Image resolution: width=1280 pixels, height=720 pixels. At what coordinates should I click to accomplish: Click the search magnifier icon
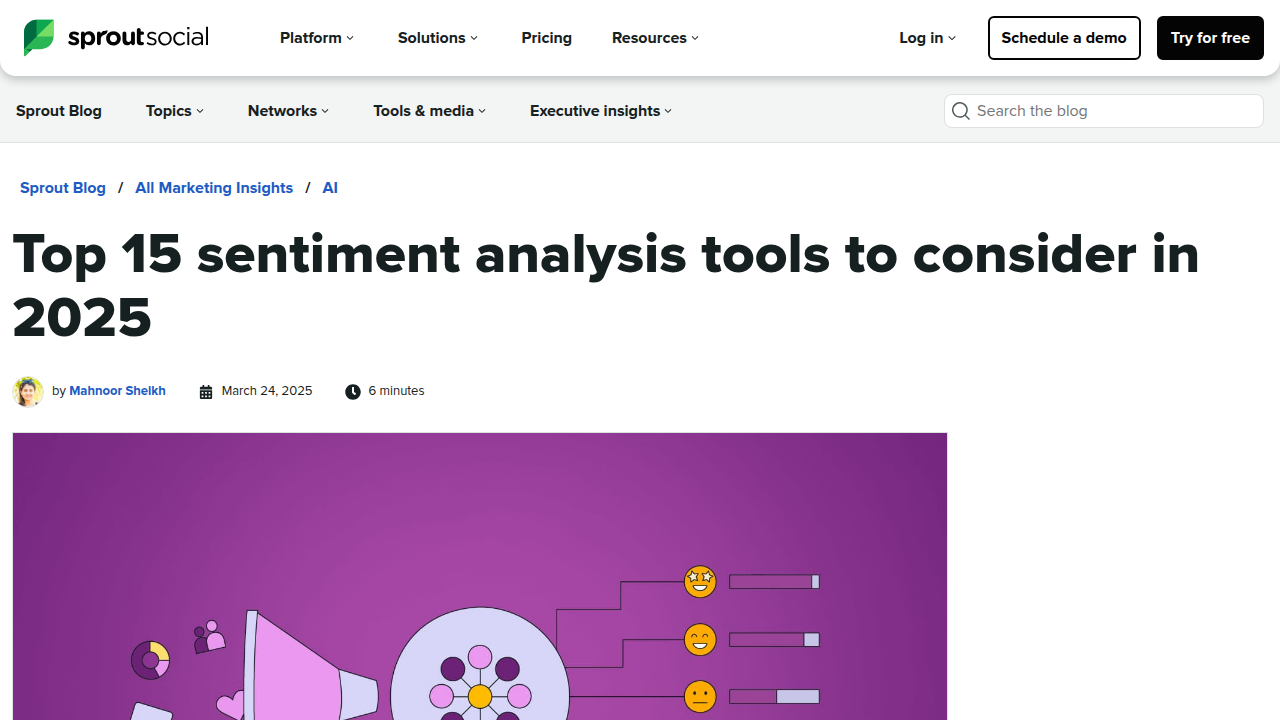(x=961, y=111)
